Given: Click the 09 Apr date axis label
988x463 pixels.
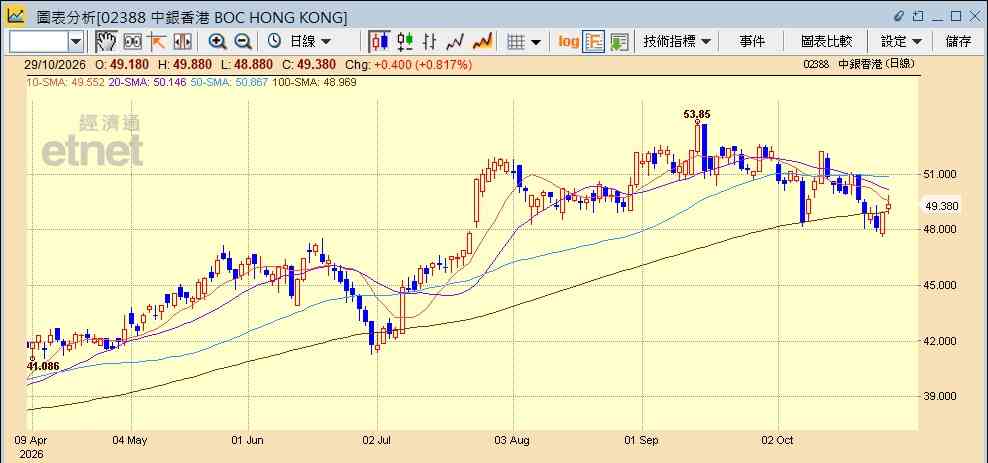Looking at the screenshot, I should tap(29, 440).
